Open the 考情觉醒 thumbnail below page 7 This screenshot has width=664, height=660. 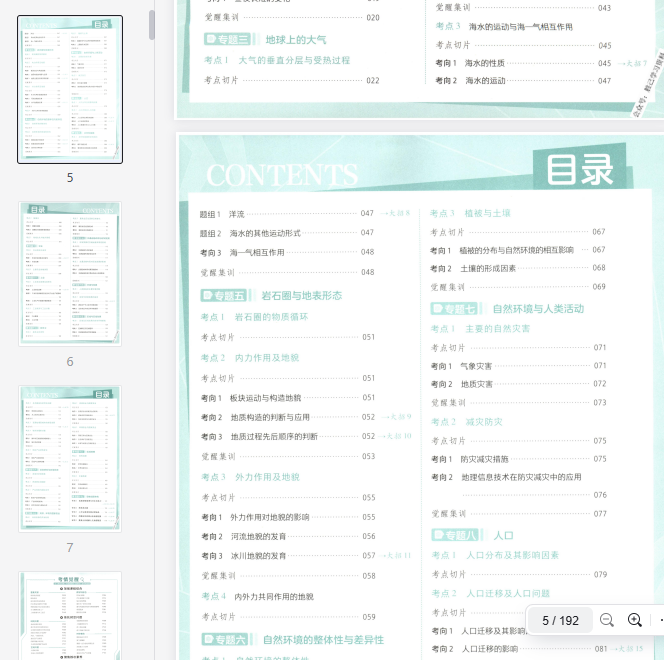tap(70, 616)
